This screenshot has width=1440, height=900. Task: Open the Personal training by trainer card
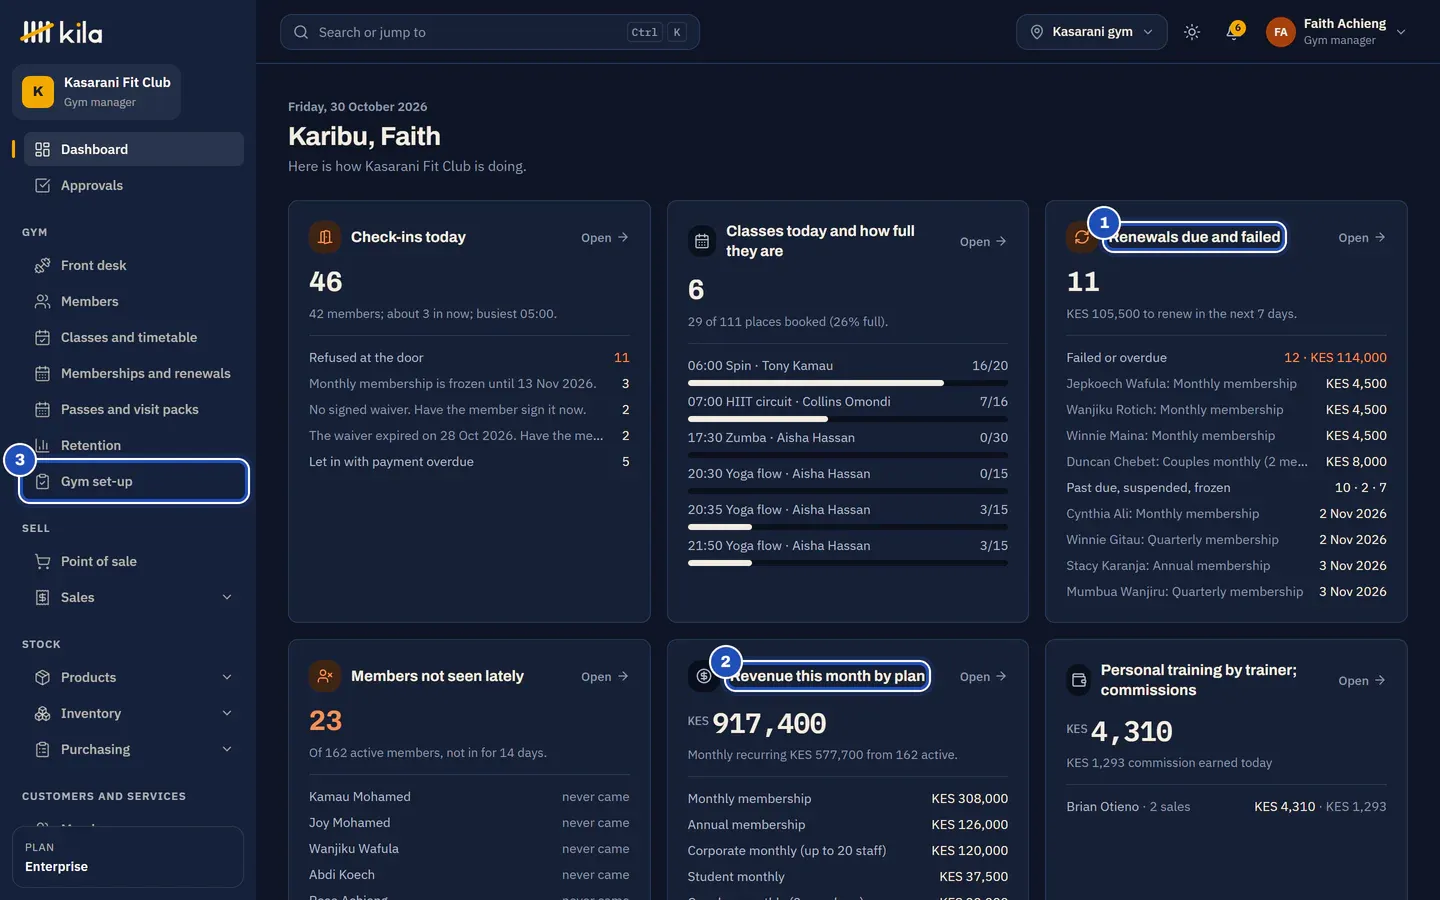coord(1362,680)
